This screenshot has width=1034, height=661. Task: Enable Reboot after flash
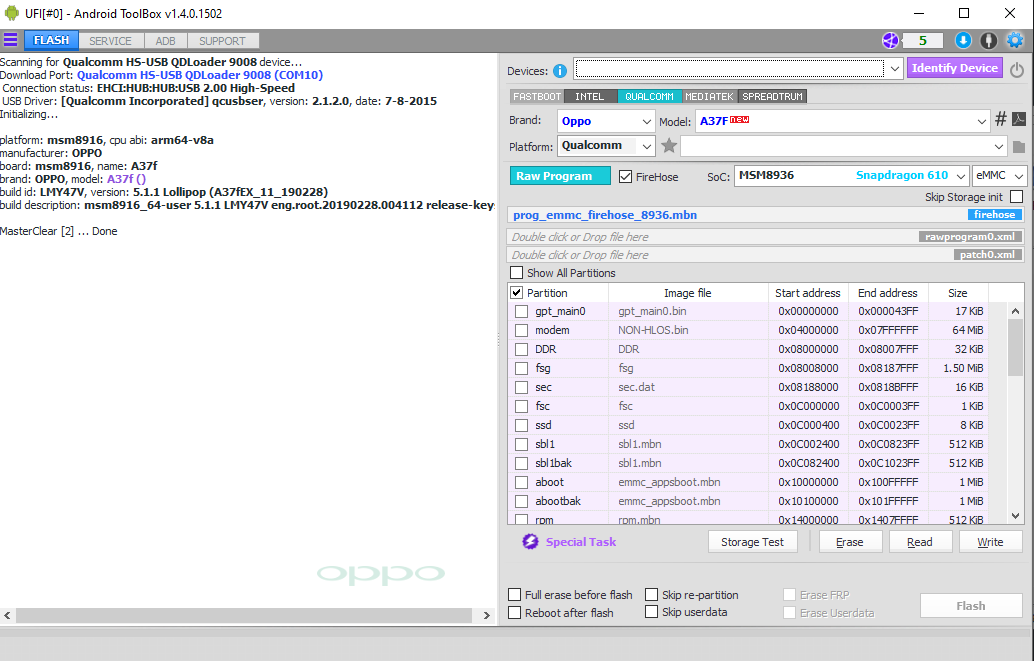point(514,612)
